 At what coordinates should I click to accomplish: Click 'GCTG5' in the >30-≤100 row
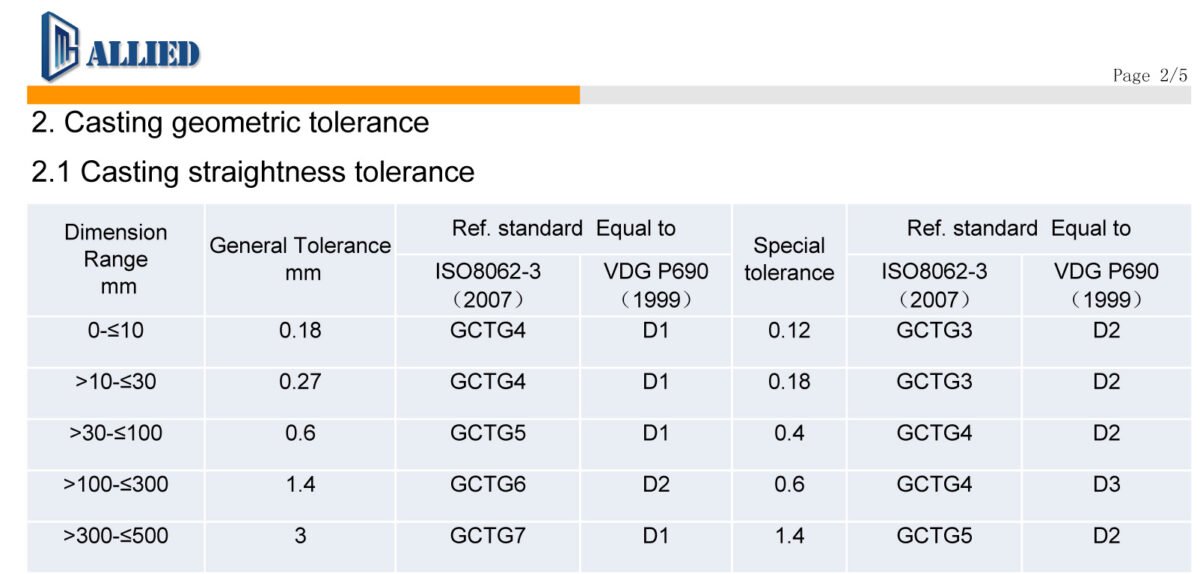point(487,433)
